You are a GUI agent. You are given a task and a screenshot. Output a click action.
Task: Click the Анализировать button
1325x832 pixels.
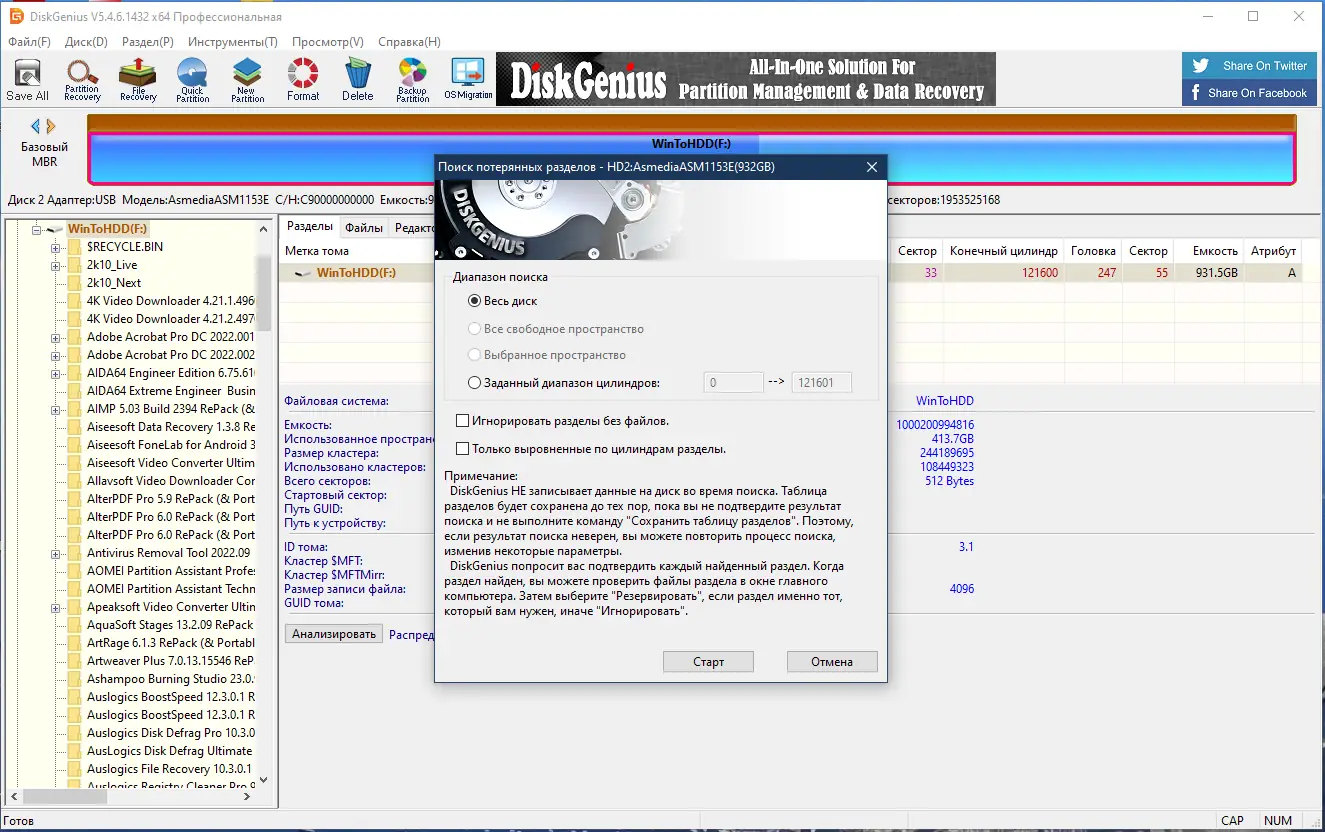[334, 634]
